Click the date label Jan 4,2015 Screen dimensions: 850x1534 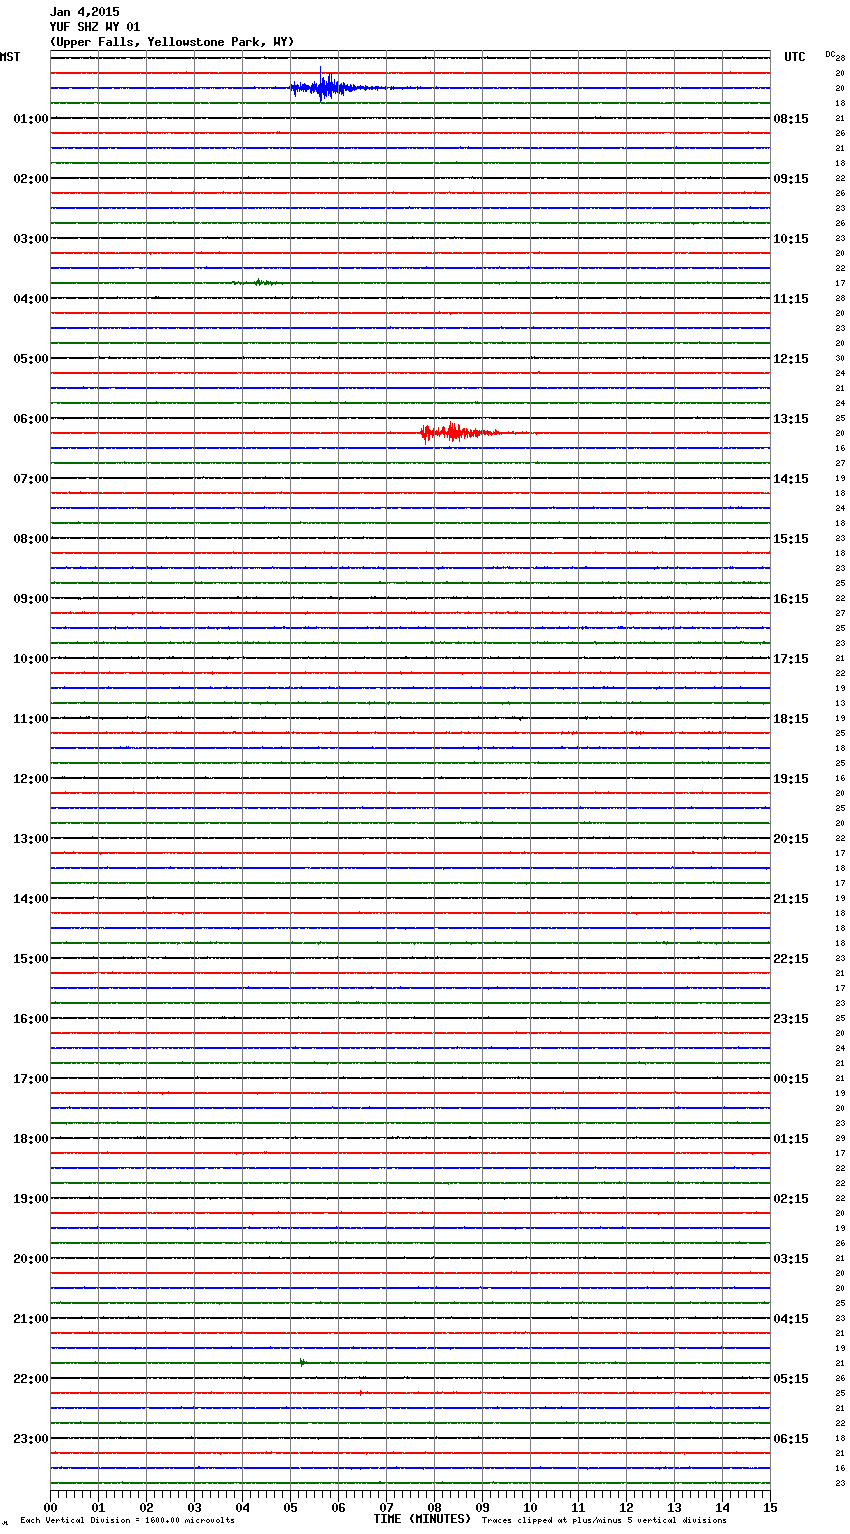(84, 12)
